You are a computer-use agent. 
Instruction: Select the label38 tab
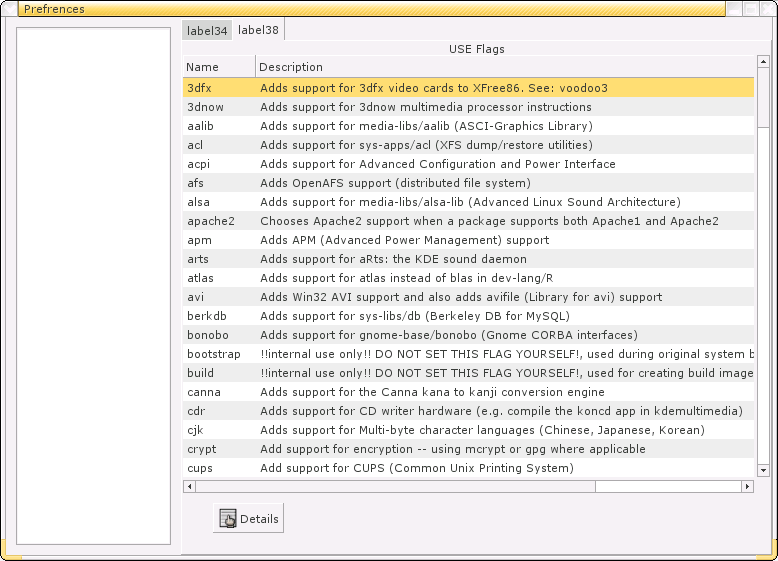(258, 30)
